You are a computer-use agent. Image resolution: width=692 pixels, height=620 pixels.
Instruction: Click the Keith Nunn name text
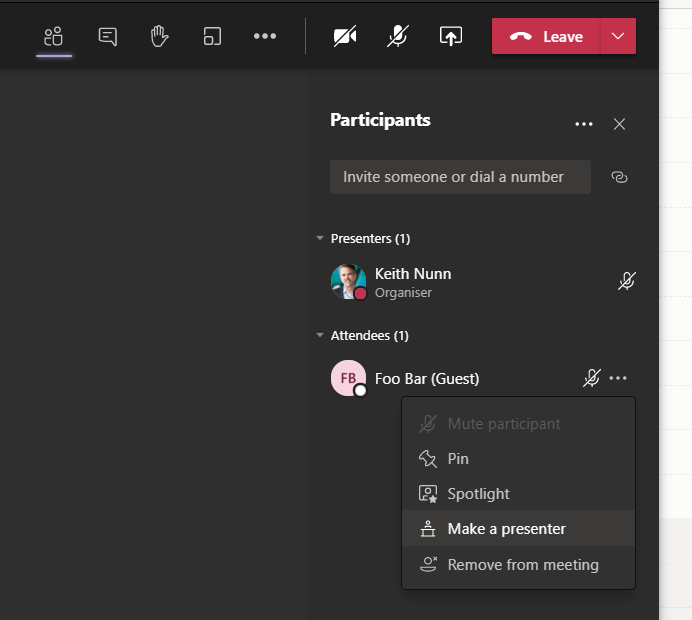click(413, 274)
